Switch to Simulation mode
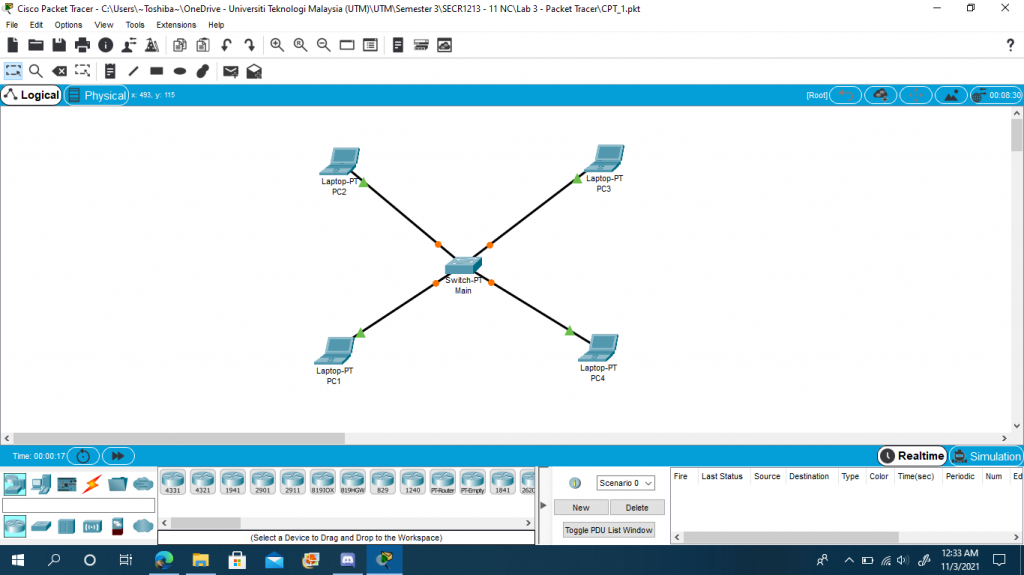1024x575 pixels. [986, 456]
